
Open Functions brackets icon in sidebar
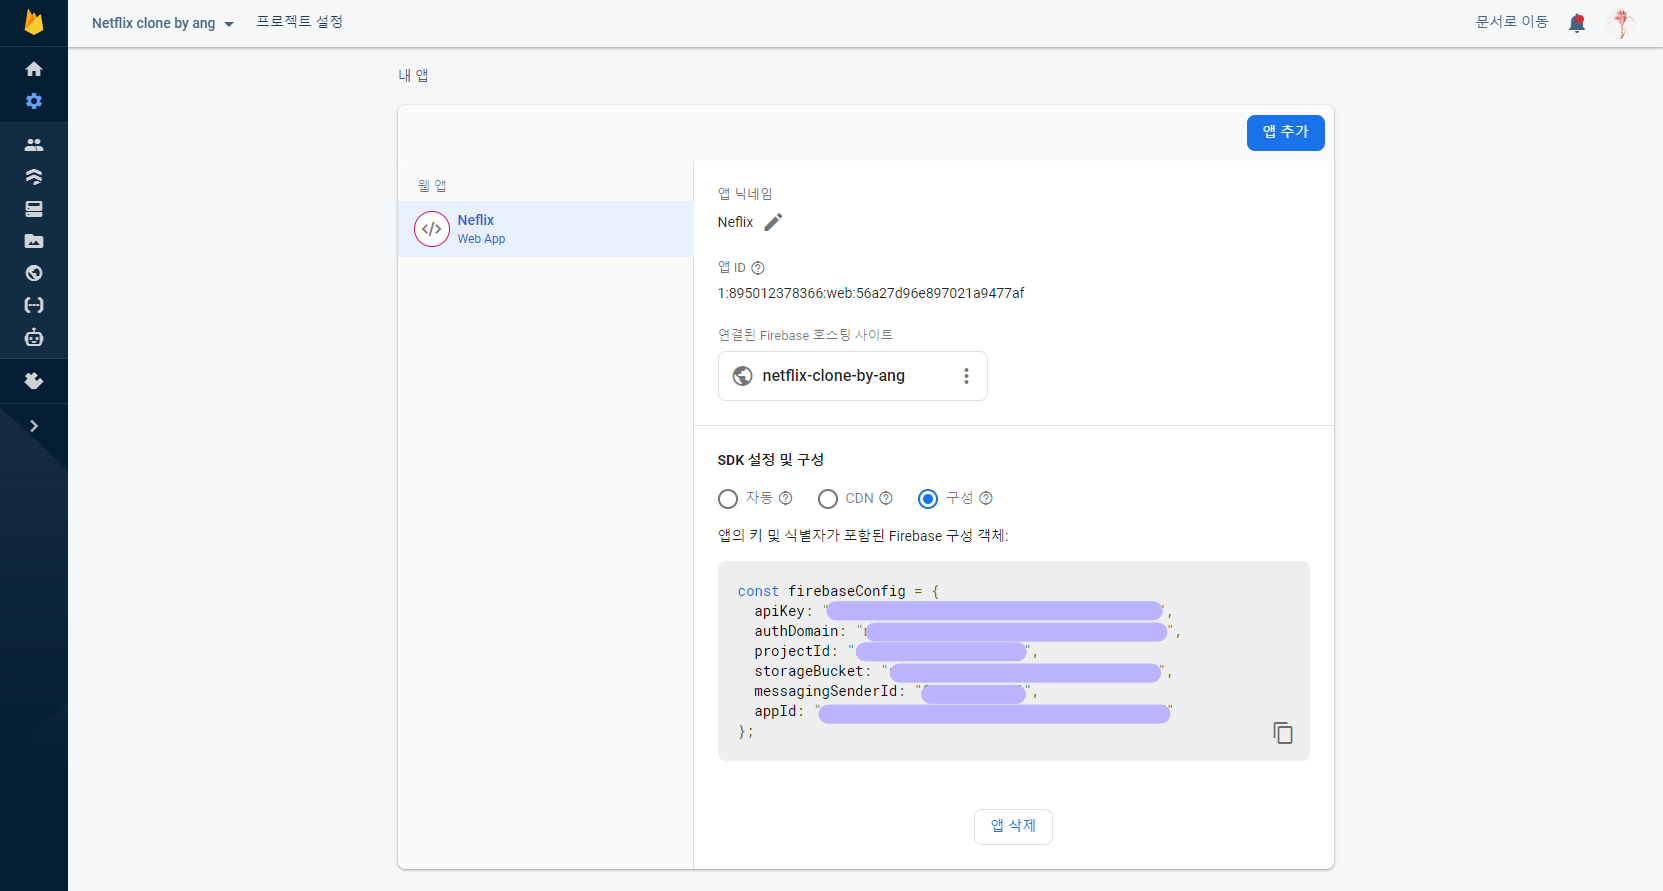(34, 305)
